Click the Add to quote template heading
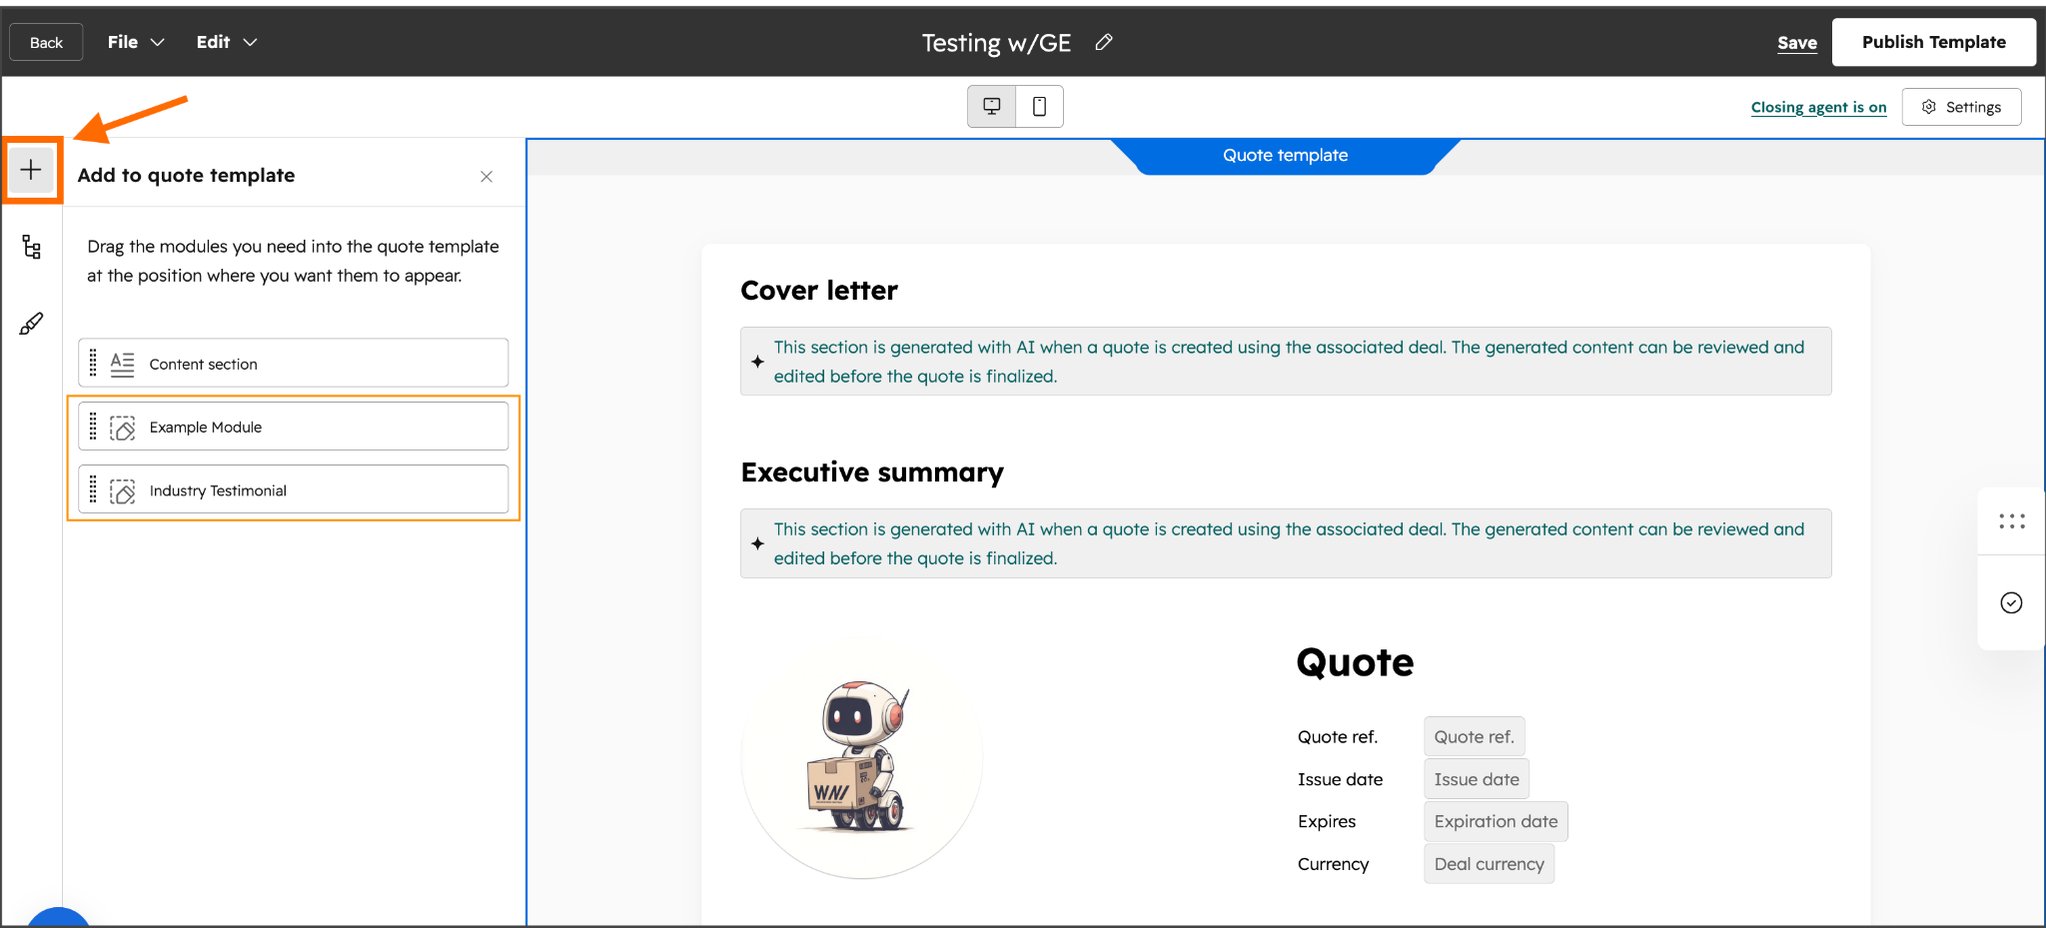 click(x=186, y=175)
